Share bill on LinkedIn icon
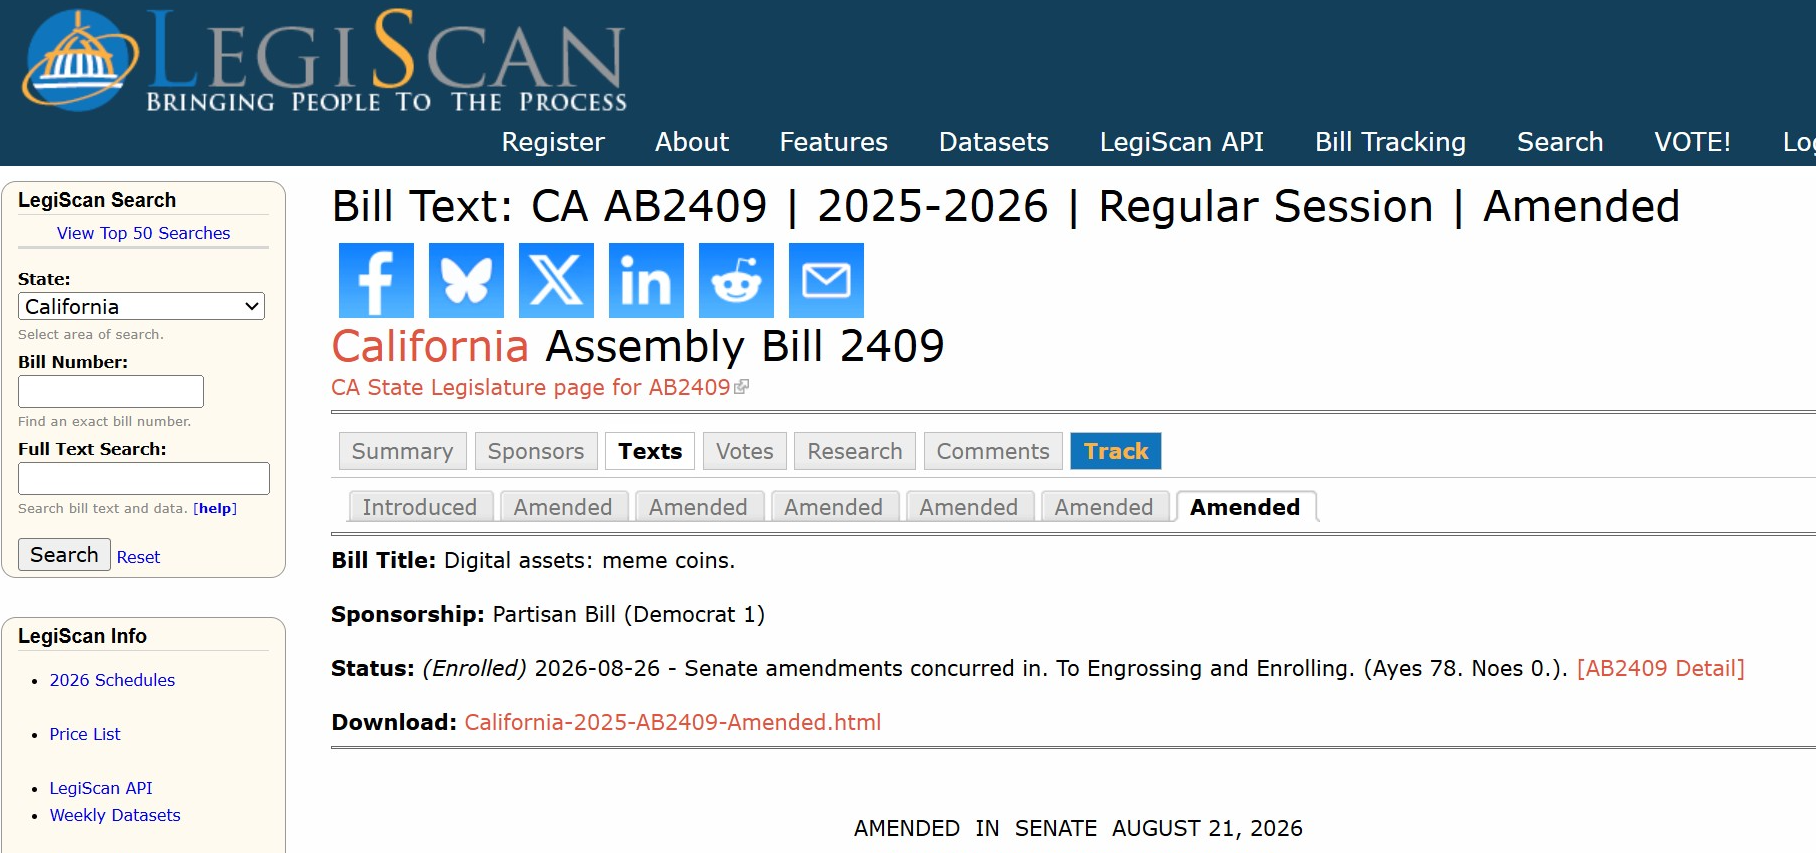 click(x=646, y=280)
